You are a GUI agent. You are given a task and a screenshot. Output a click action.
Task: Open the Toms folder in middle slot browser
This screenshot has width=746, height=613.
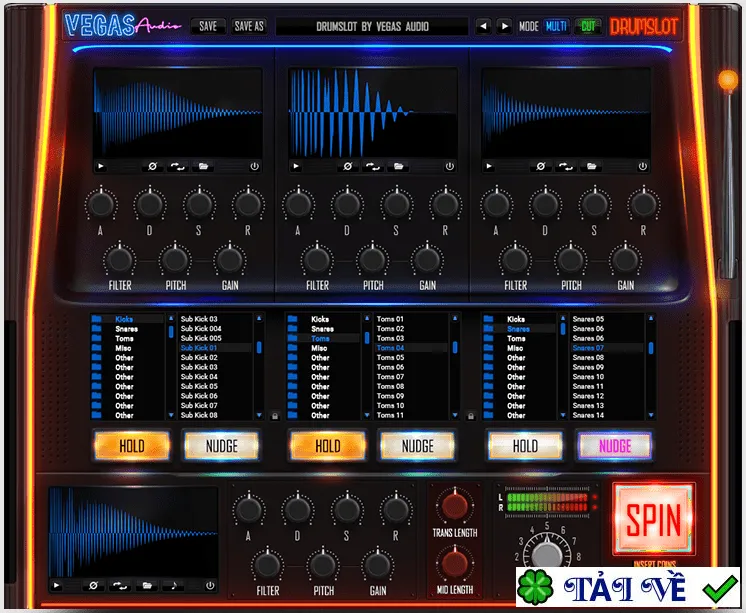coord(321,338)
